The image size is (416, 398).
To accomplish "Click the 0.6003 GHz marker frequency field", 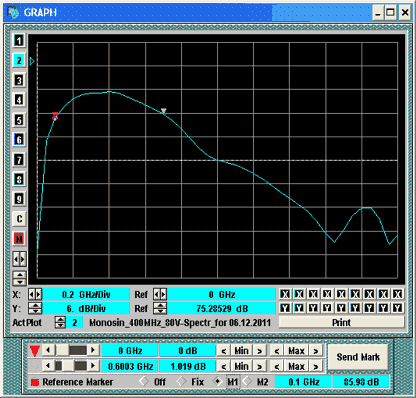I will 130,366.
